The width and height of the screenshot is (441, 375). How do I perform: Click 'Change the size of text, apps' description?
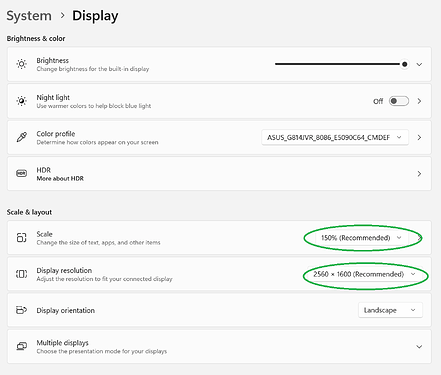[x=98, y=242]
